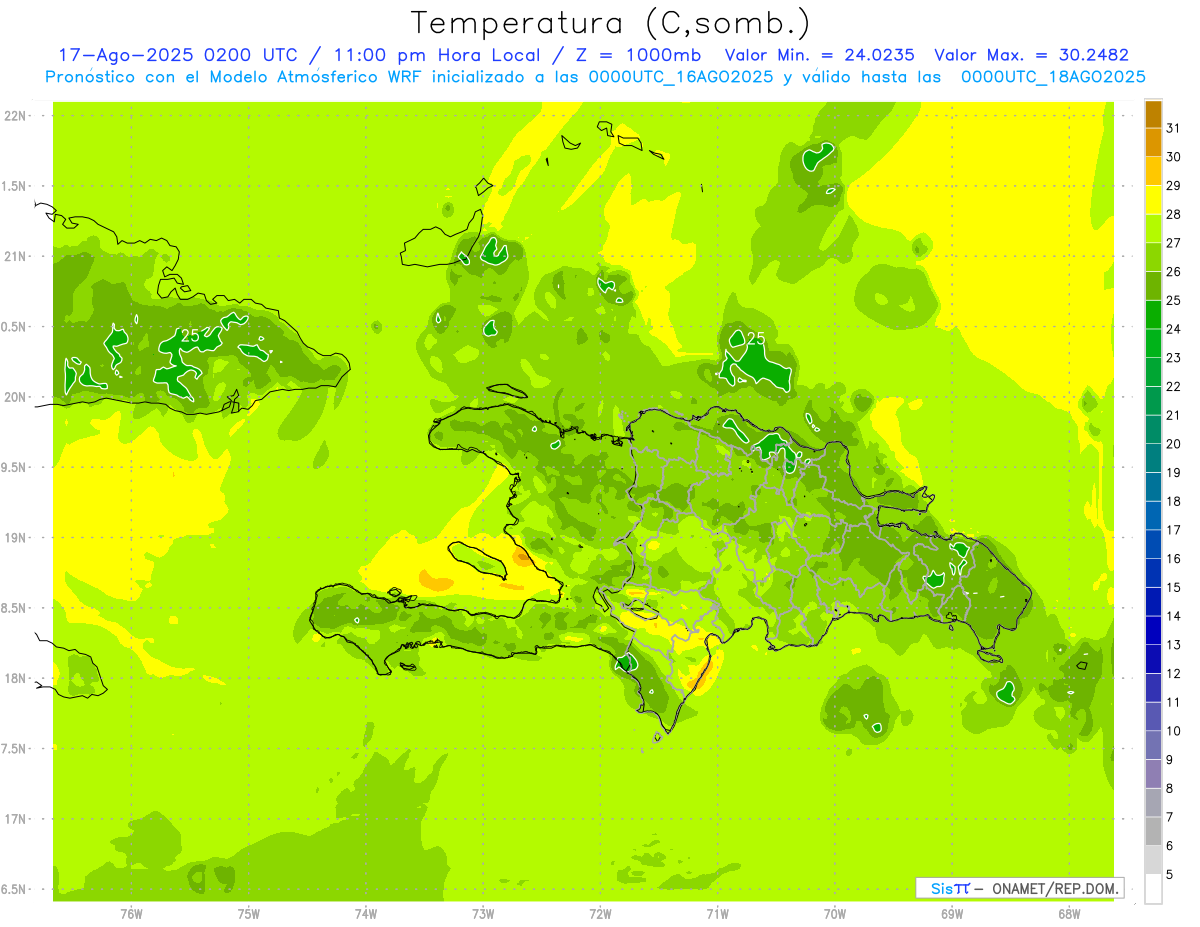Click the "20" legend value

(x=1174, y=444)
